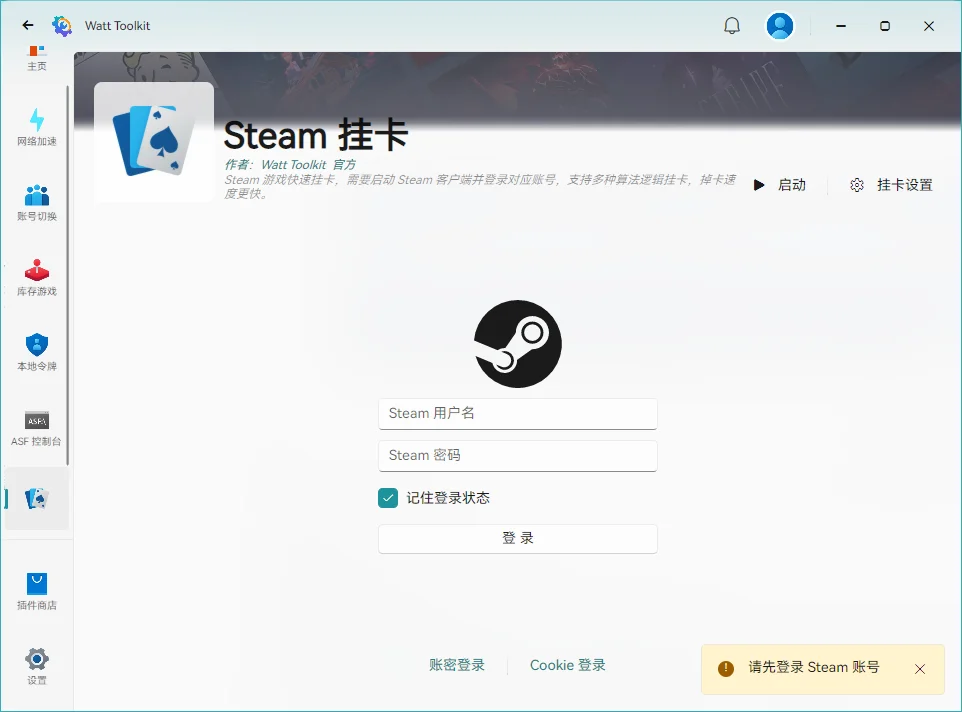Open 库存游戏 game library
The width and height of the screenshot is (962, 712).
point(37,278)
